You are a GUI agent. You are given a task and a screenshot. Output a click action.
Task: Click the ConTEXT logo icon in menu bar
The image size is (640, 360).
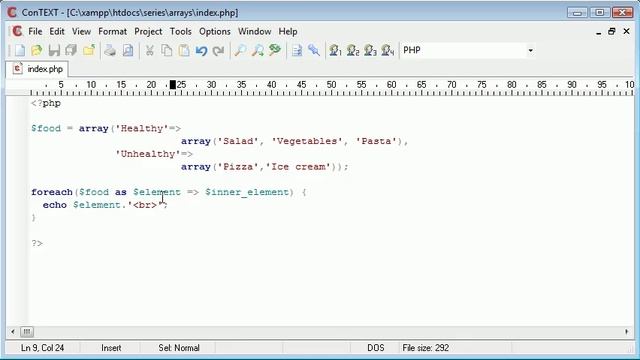point(17,31)
